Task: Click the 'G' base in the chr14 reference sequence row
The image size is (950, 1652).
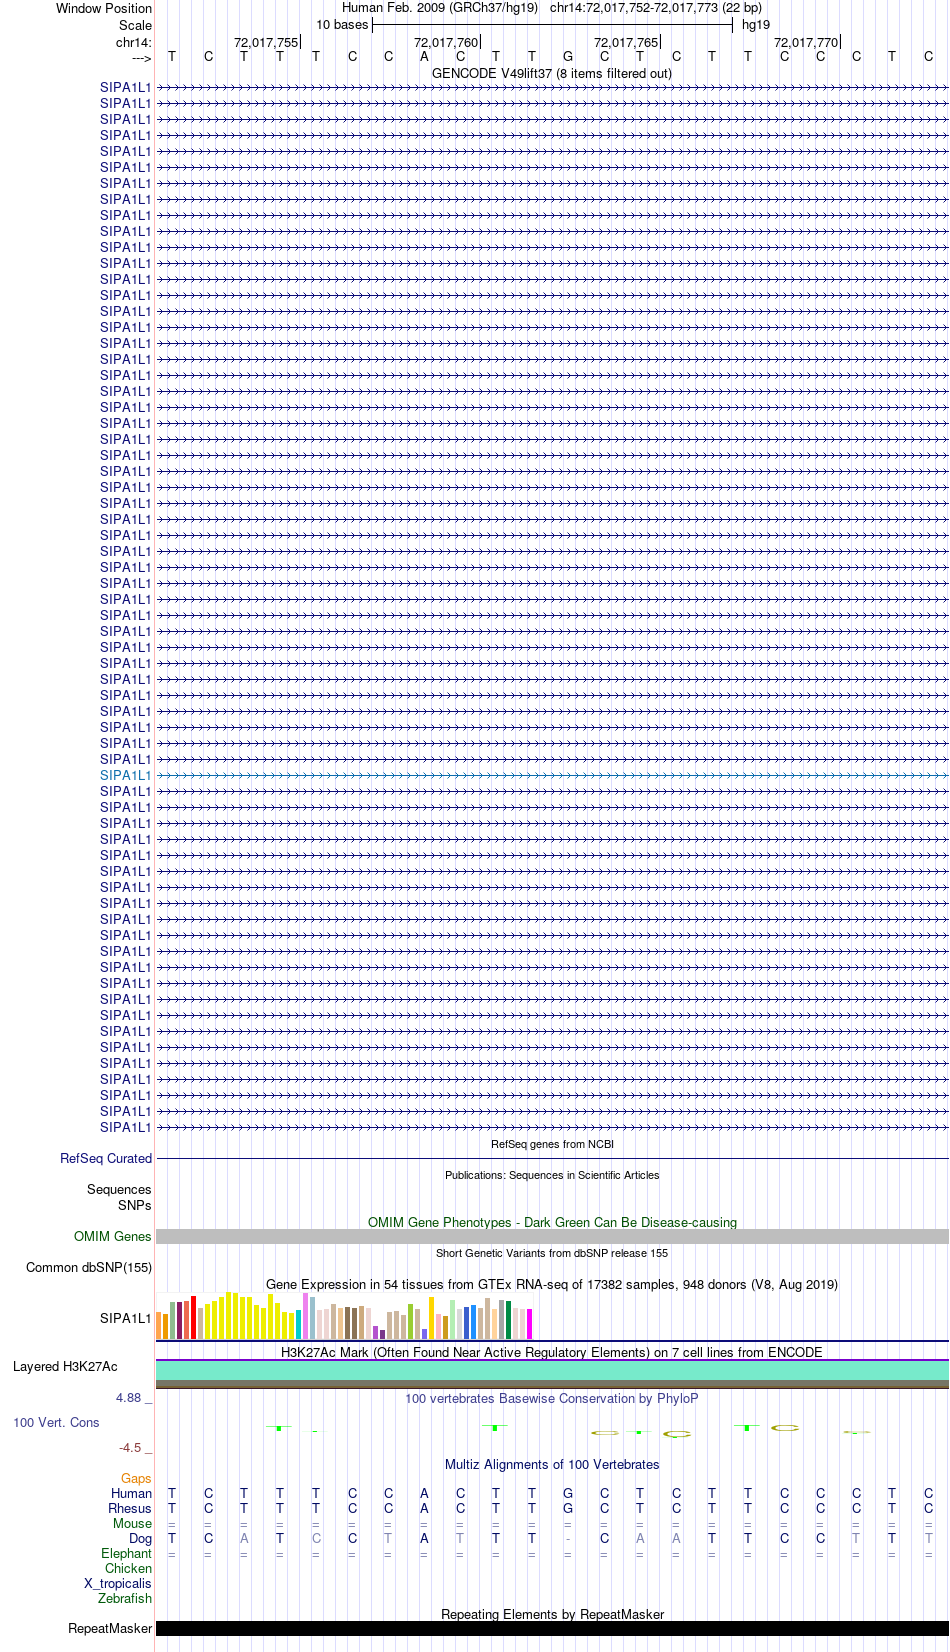Action: (x=568, y=56)
